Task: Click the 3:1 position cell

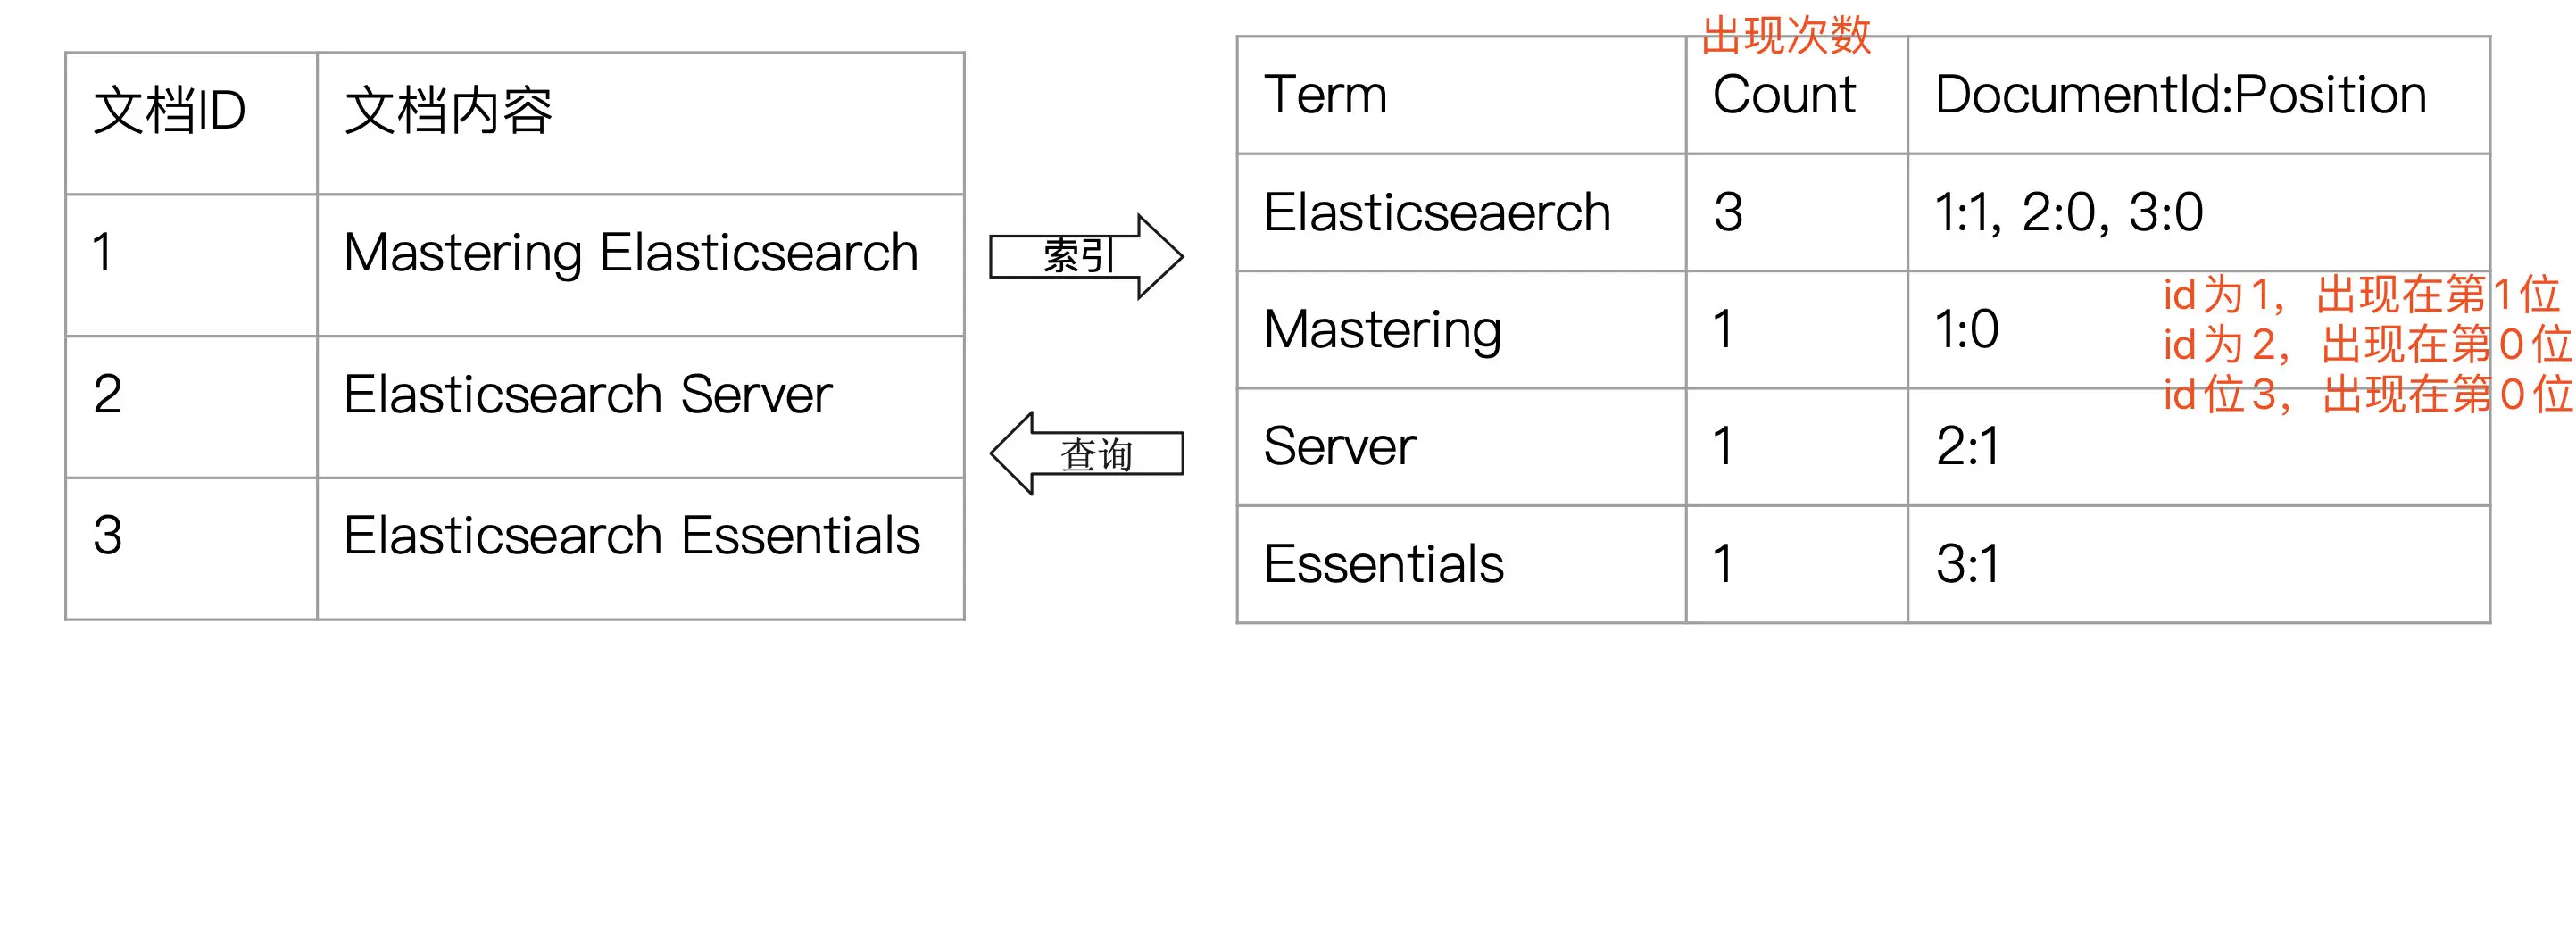Action: 2199,564
